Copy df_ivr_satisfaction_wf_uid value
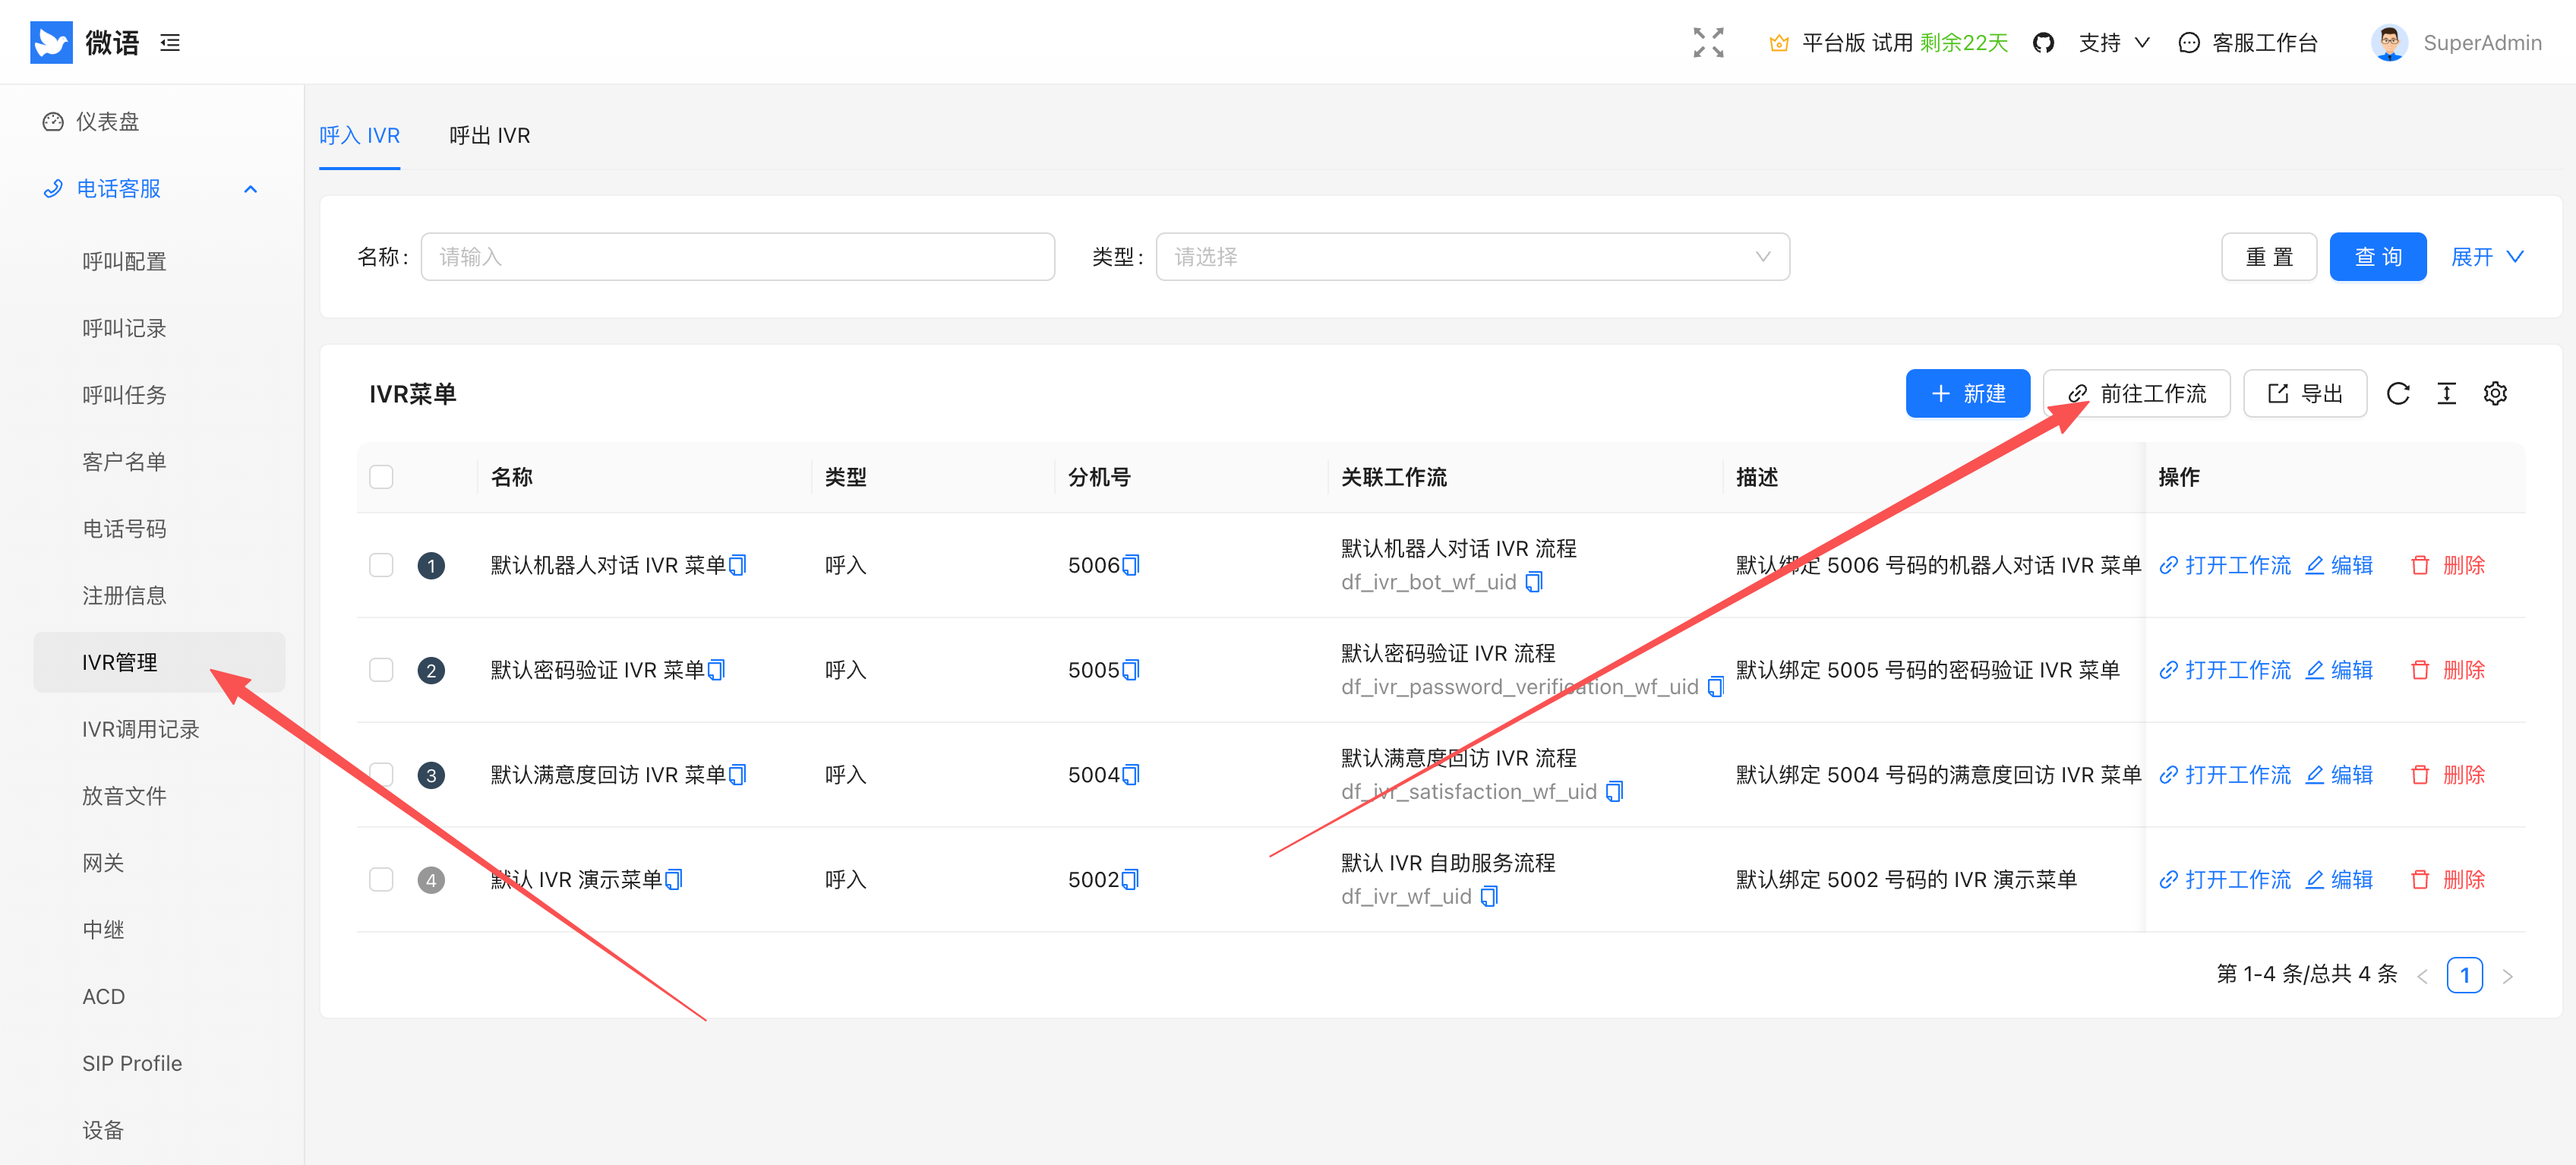This screenshot has height=1165, width=2576. click(x=1614, y=792)
